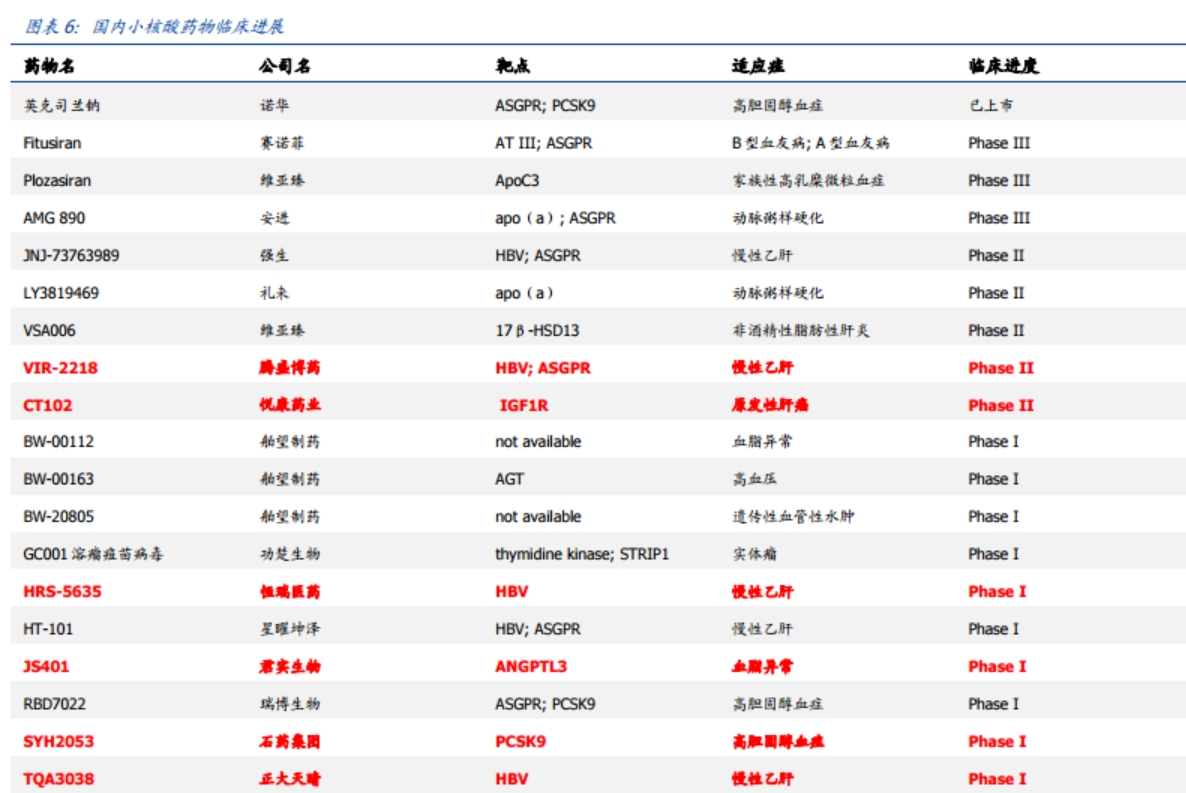This screenshot has width=1186, height=793.
Task: Click the target 'apo (a); ASGPR'
Action: click(x=555, y=218)
